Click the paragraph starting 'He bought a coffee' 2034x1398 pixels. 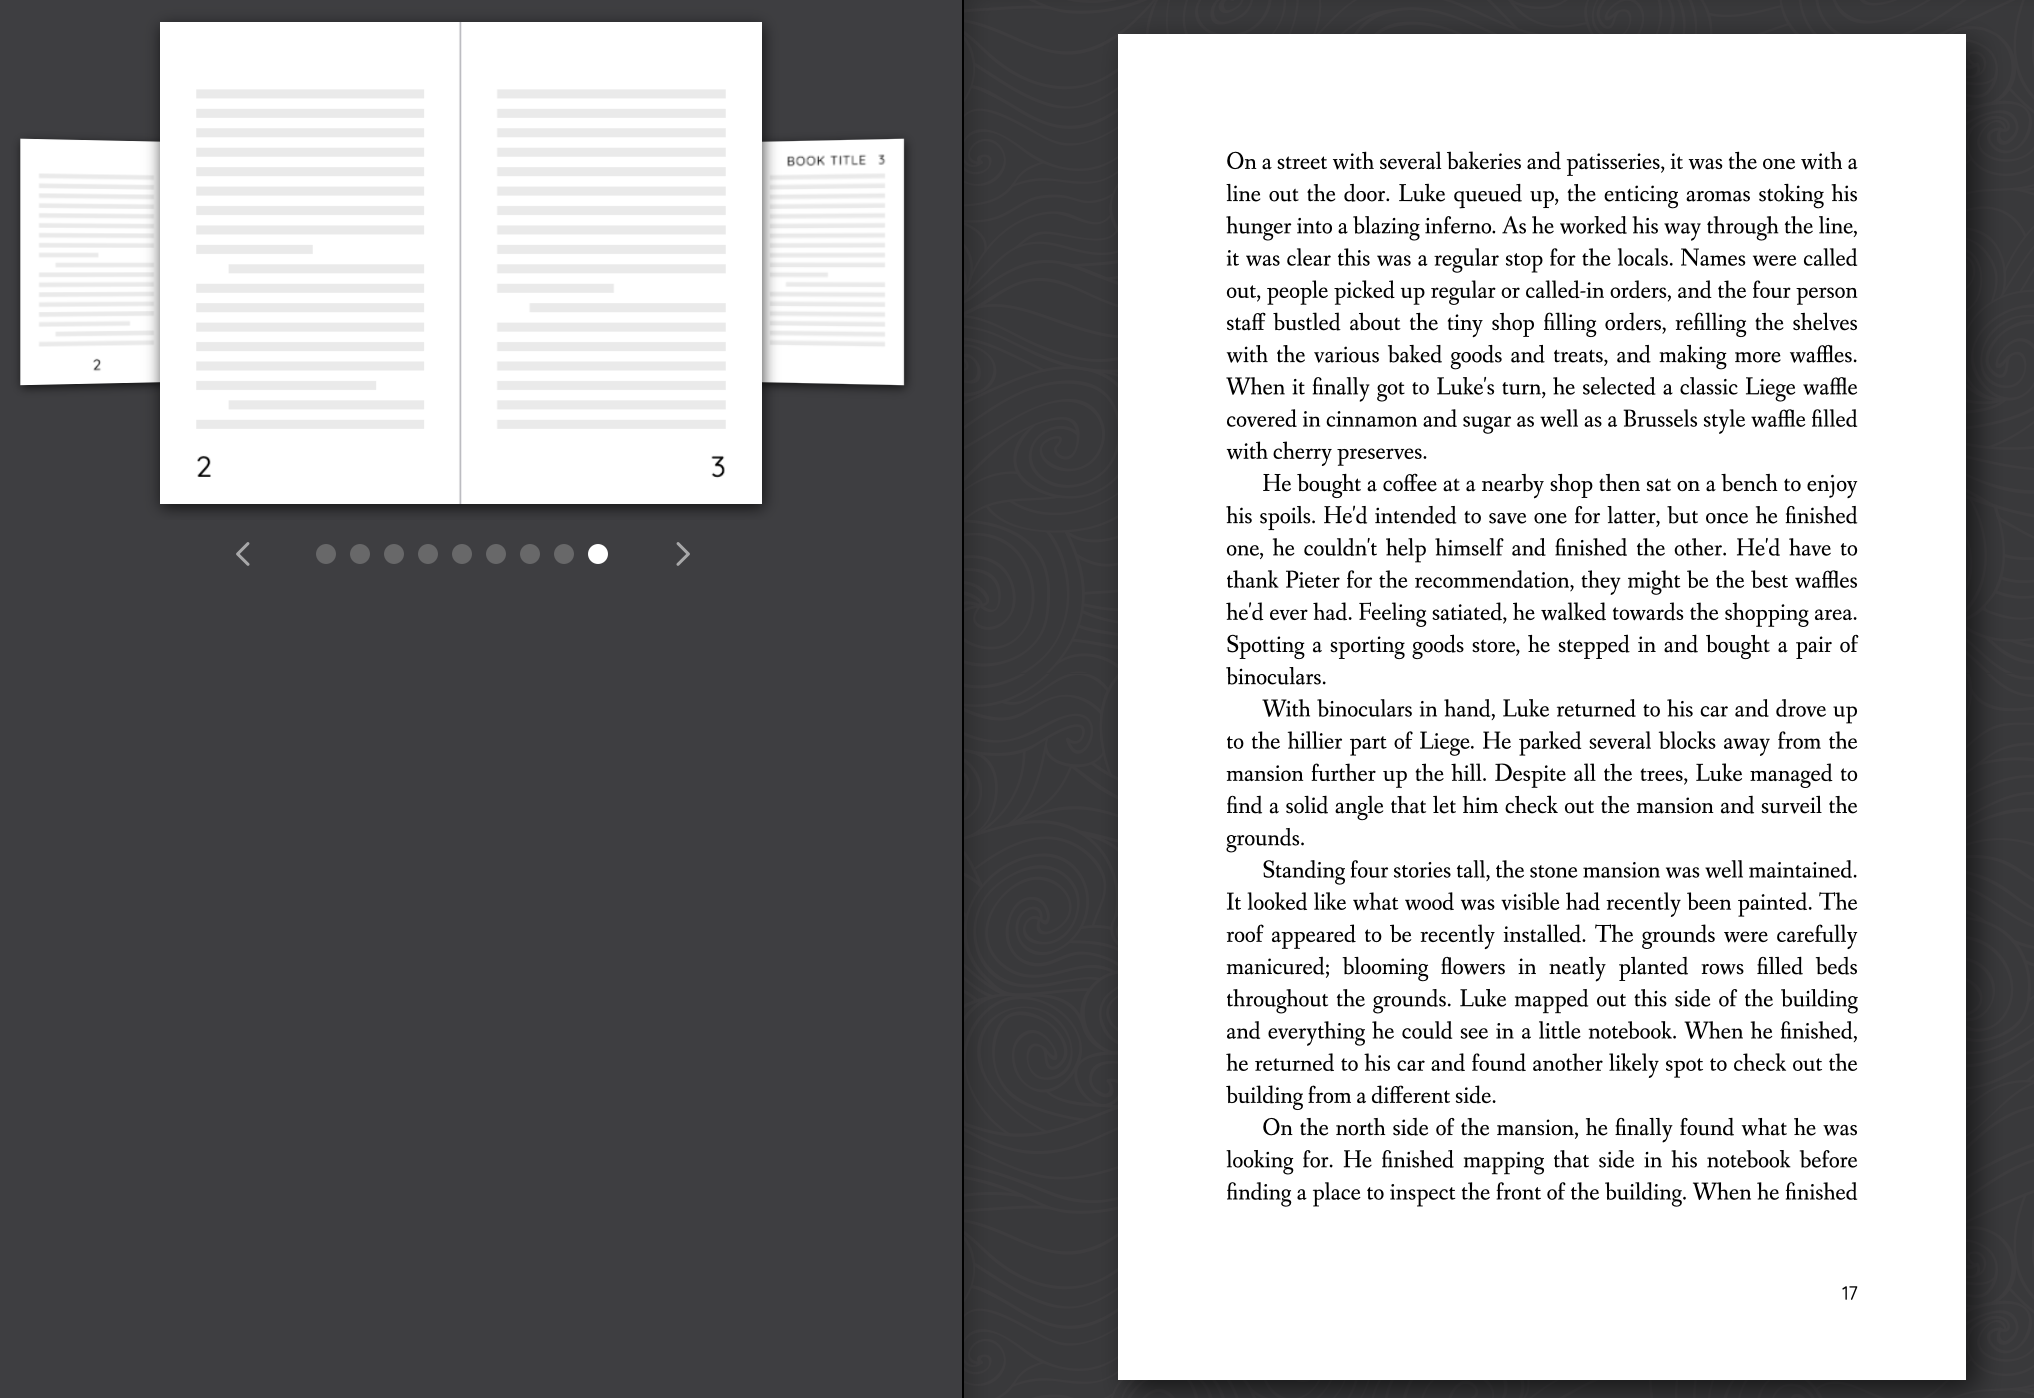click(1541, 580)
